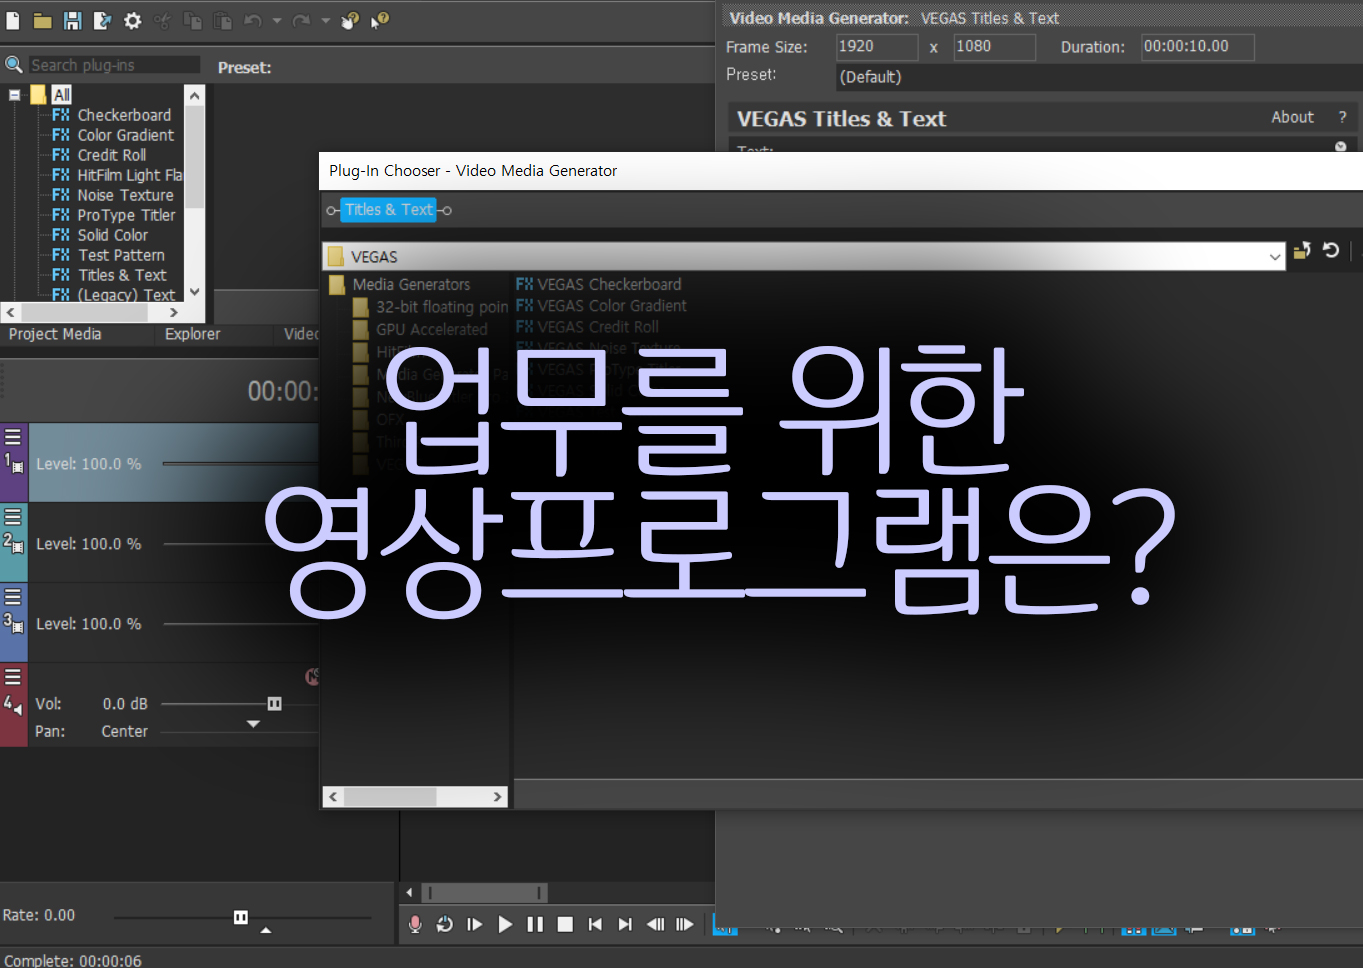Click the question mark help button
Viewport: 1363px width, 968px height.
tap(1342, 117)
